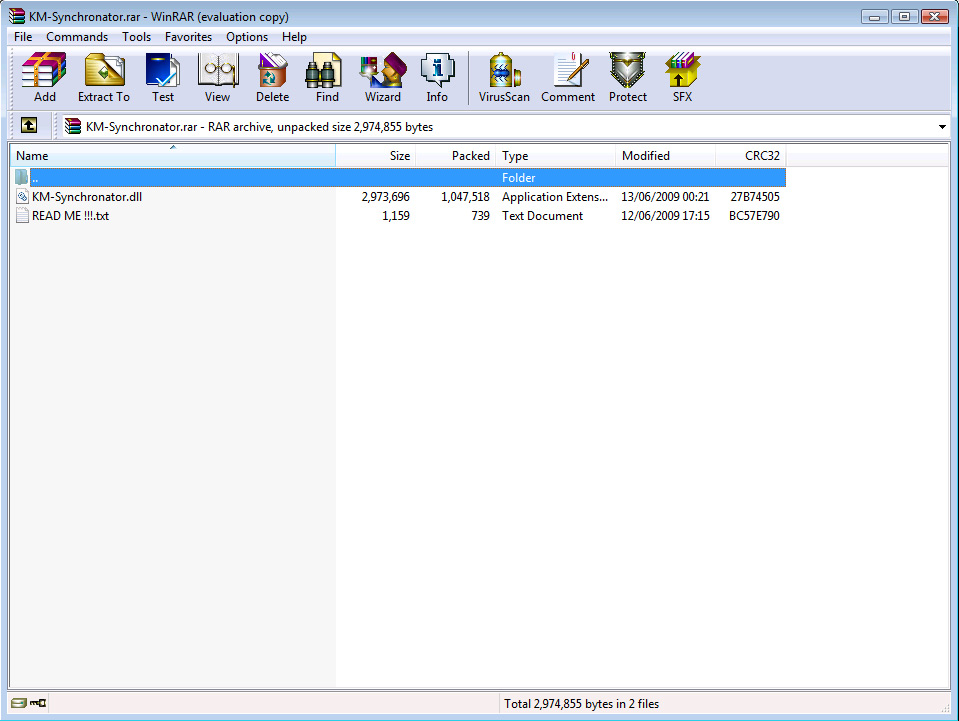This screenshot has height=721, width=959.
Task: Close the WinRAR window
Action: [935, 17]
